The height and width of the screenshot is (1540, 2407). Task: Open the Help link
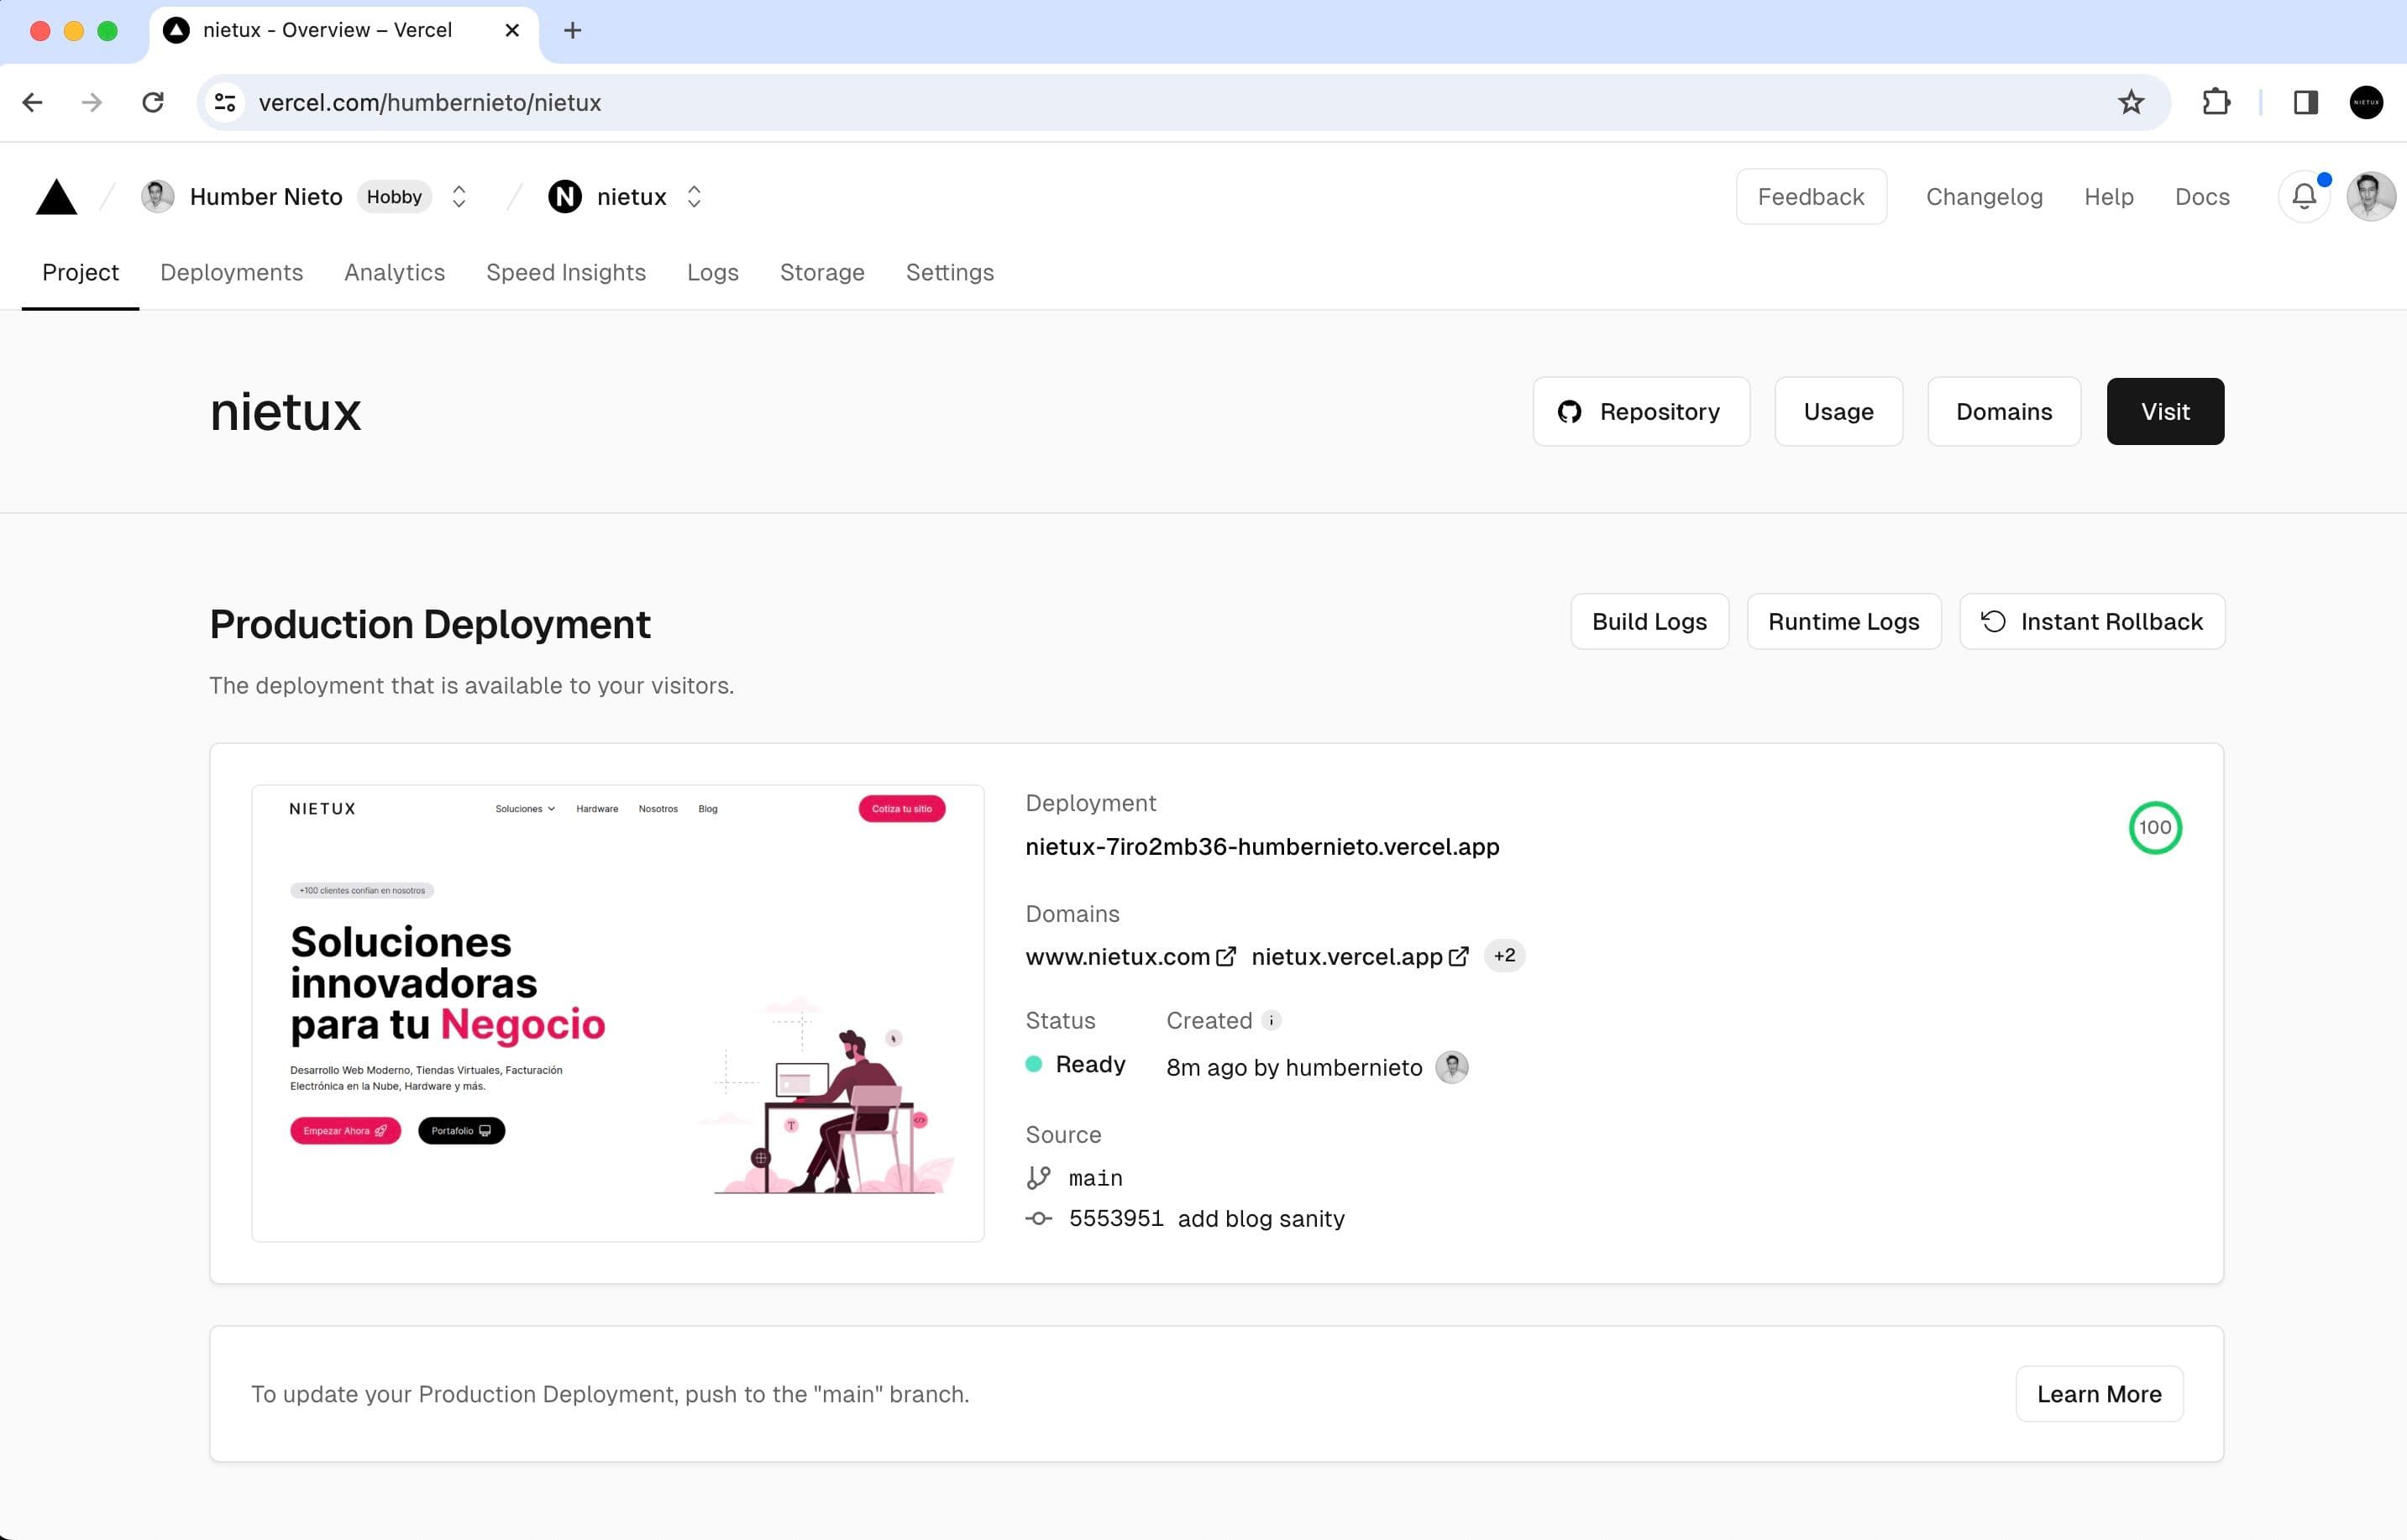[x=2109, y=197]
